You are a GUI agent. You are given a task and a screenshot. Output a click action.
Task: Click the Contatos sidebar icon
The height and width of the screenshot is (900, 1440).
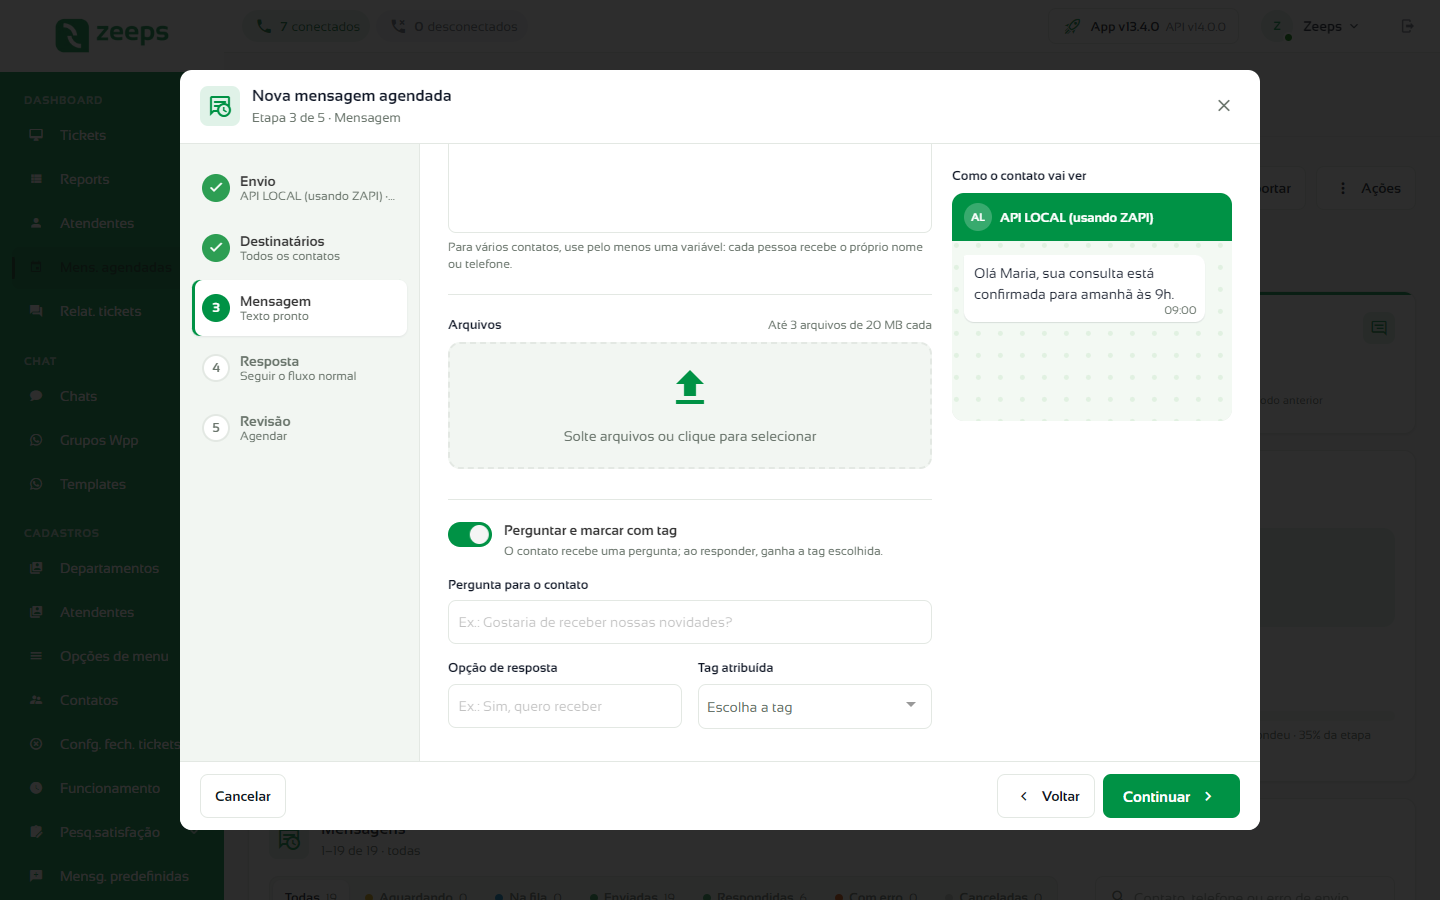tap(36, 700)
